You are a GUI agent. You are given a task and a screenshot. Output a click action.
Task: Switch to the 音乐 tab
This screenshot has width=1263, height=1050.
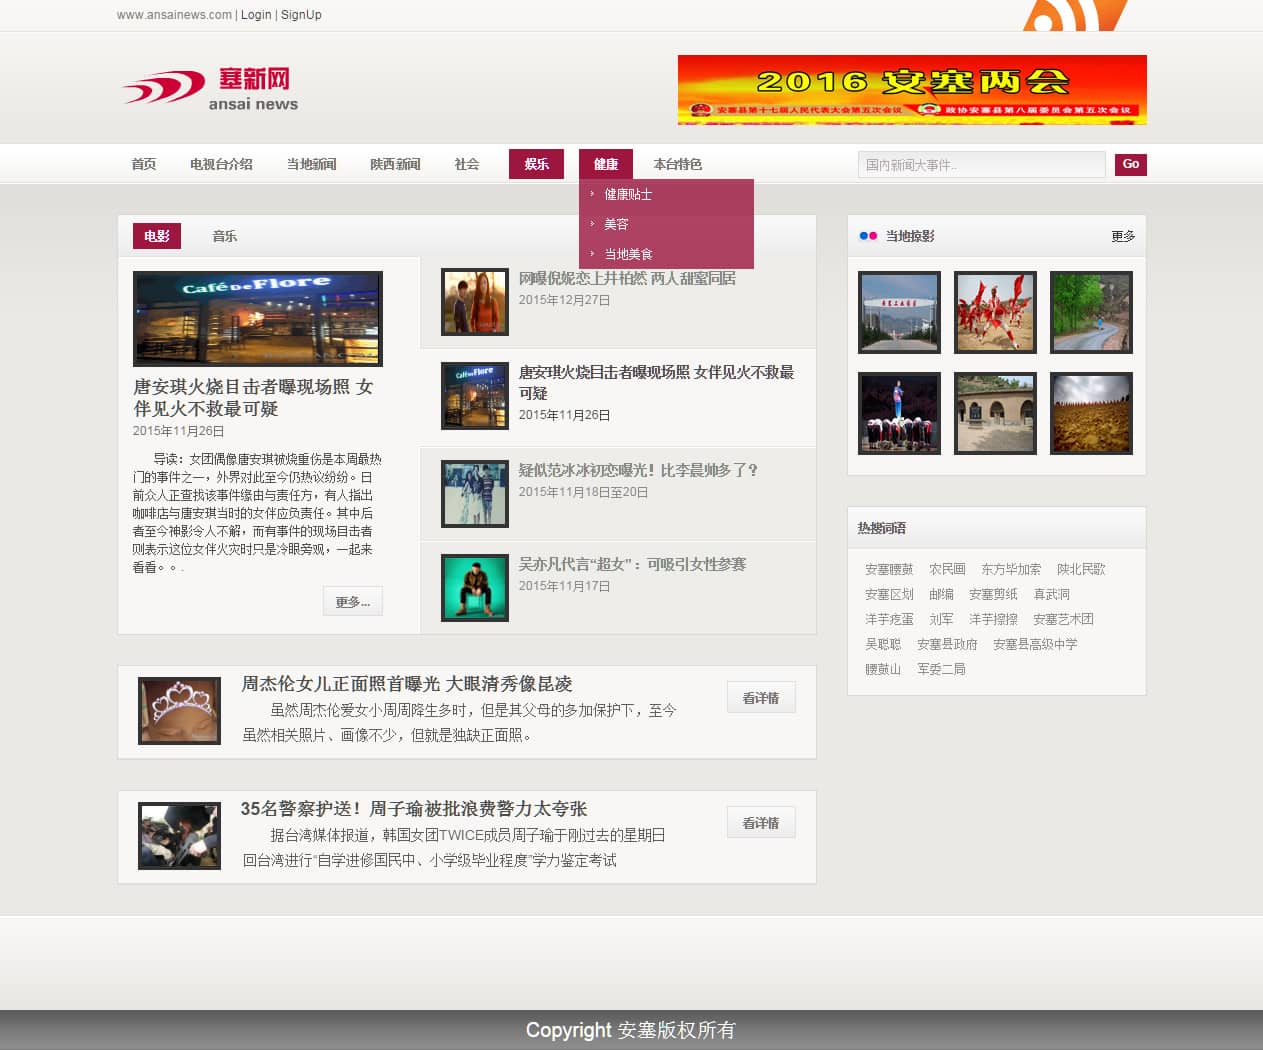[x=225, y=236]
